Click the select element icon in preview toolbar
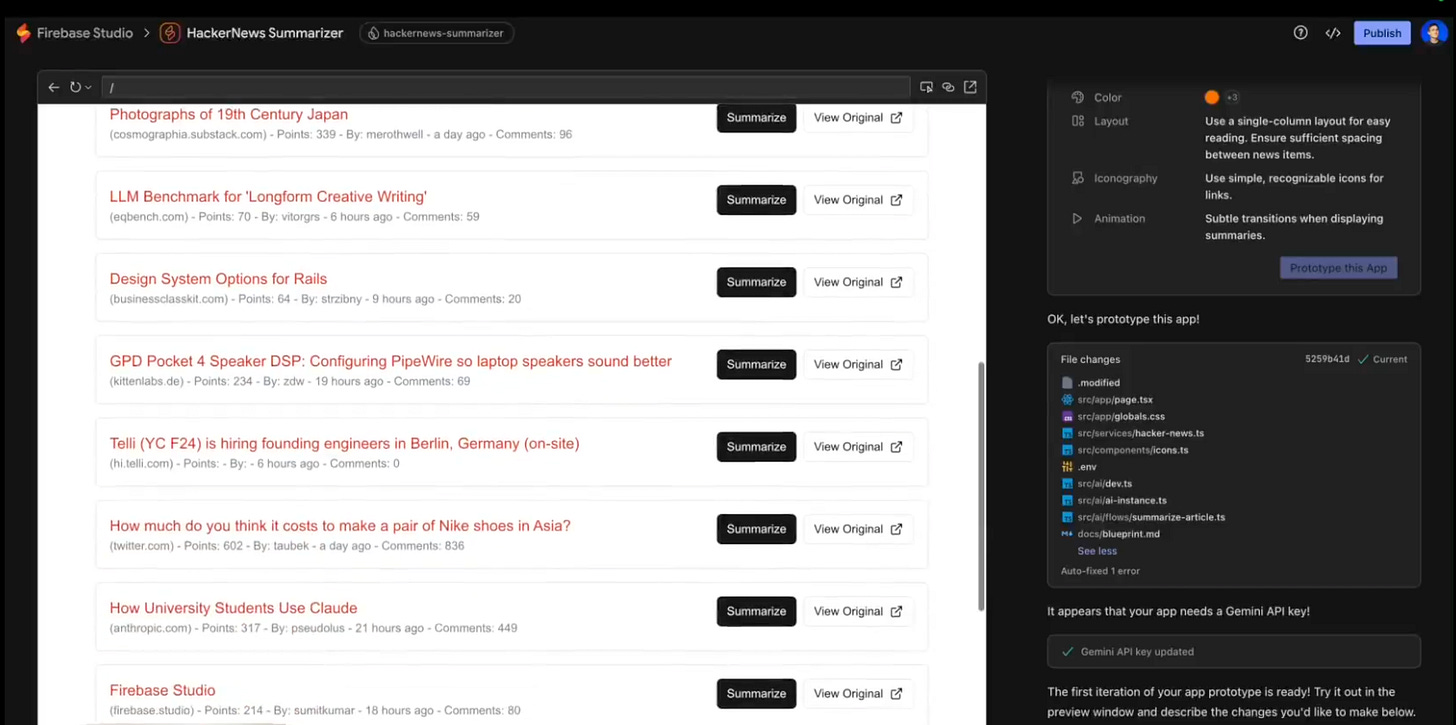 tap(926, 87)
